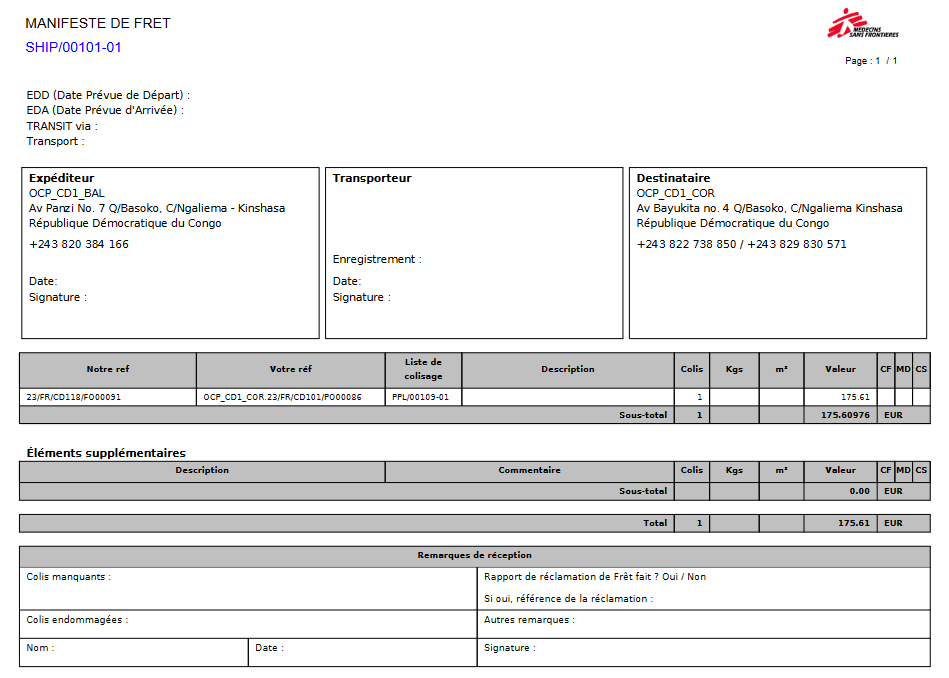Screen dimensions: 949x678
Task: Open the SHIP/00101-01 reference link
Action: pyautogui.click(x=73, y=47)
